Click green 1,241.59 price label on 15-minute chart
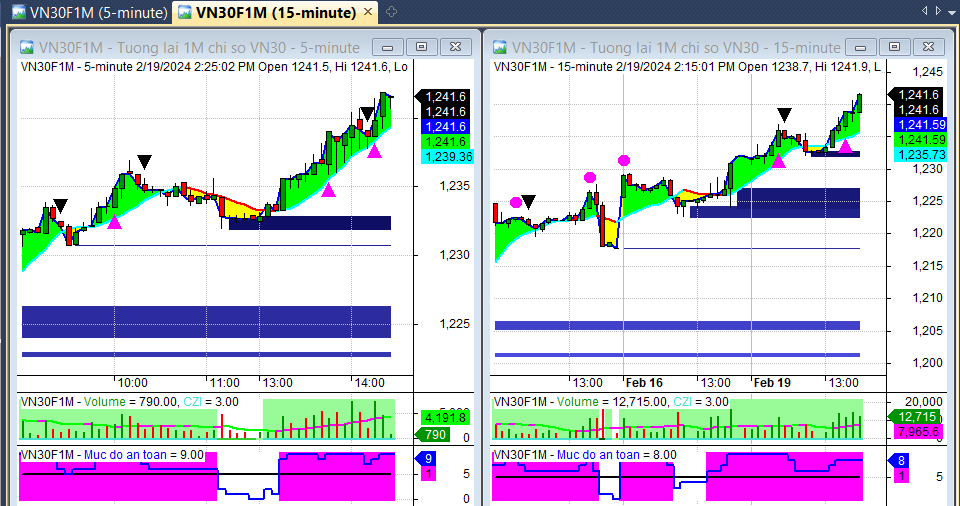960x506 pixels. (921, 140)
